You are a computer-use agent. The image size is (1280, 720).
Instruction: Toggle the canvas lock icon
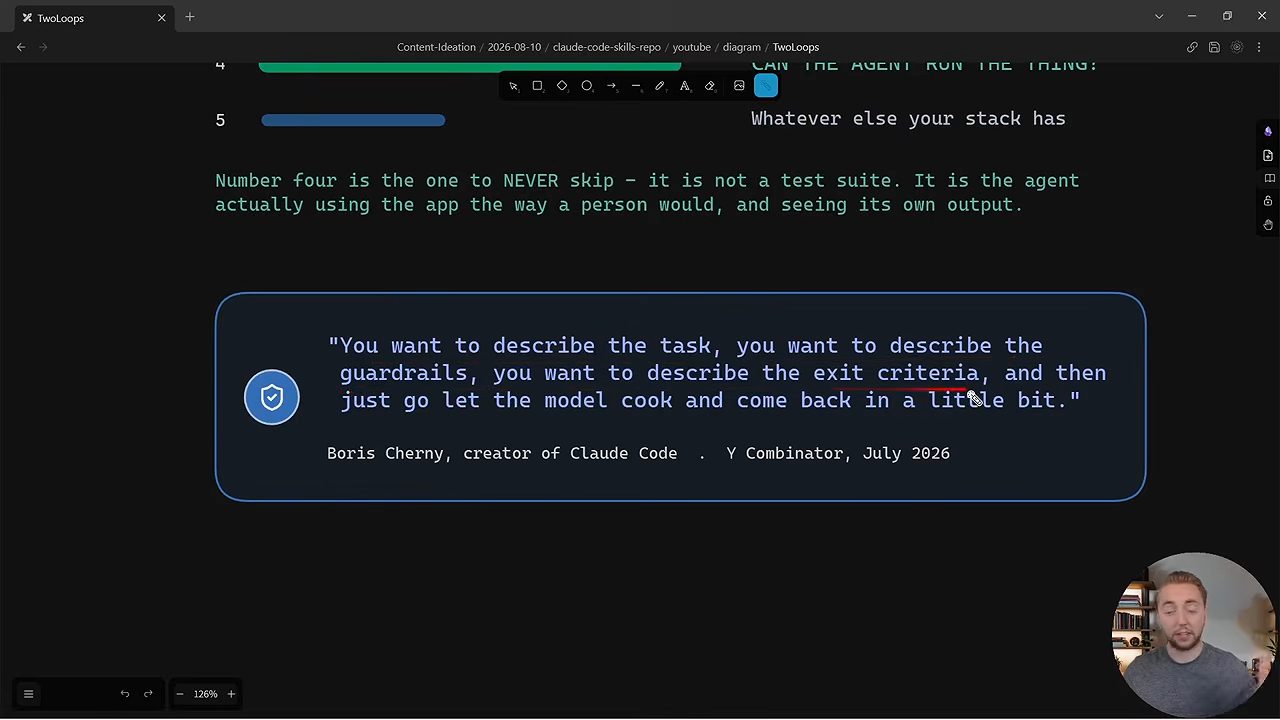click(x=1268, y=201)
